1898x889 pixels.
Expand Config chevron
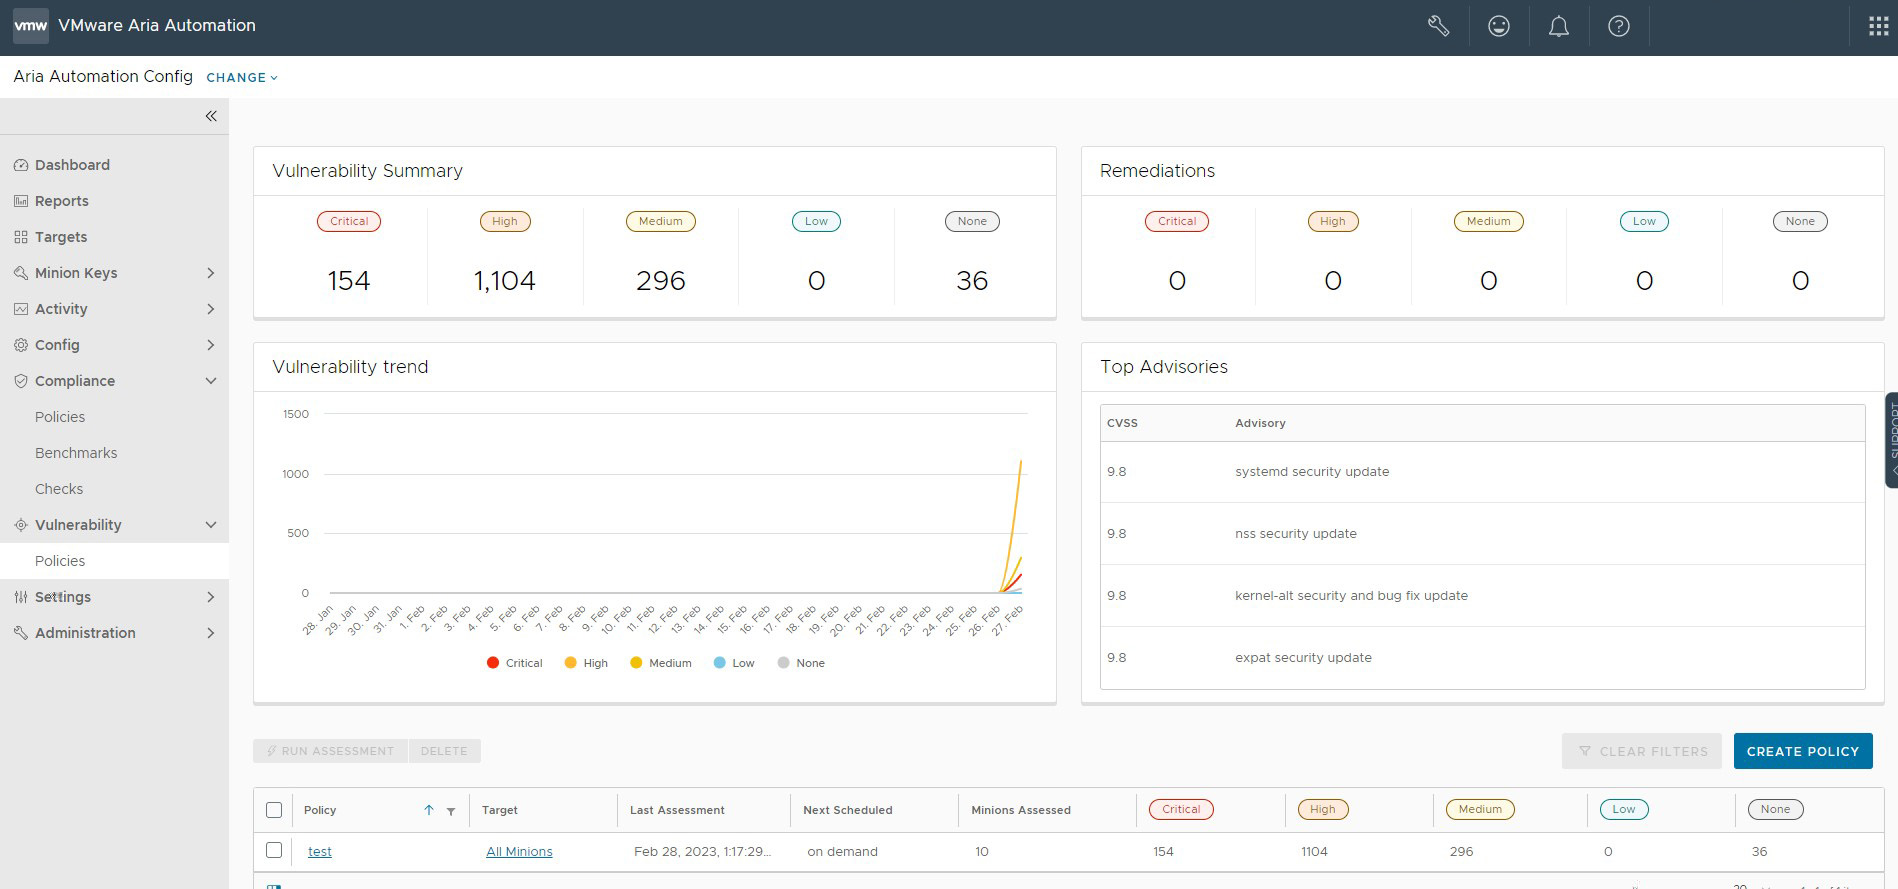tap(210, 345)
